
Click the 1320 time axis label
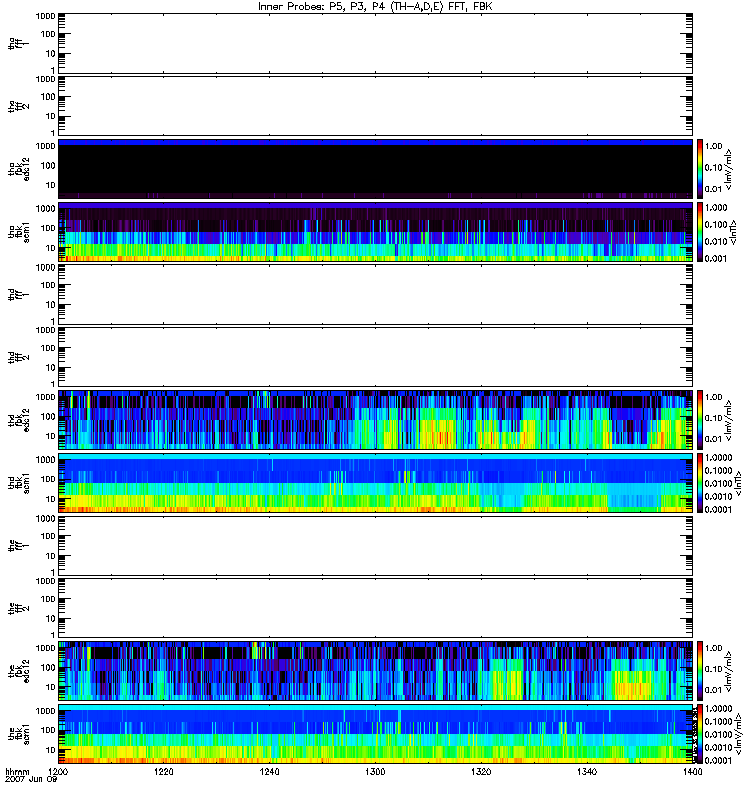[481, 772]
